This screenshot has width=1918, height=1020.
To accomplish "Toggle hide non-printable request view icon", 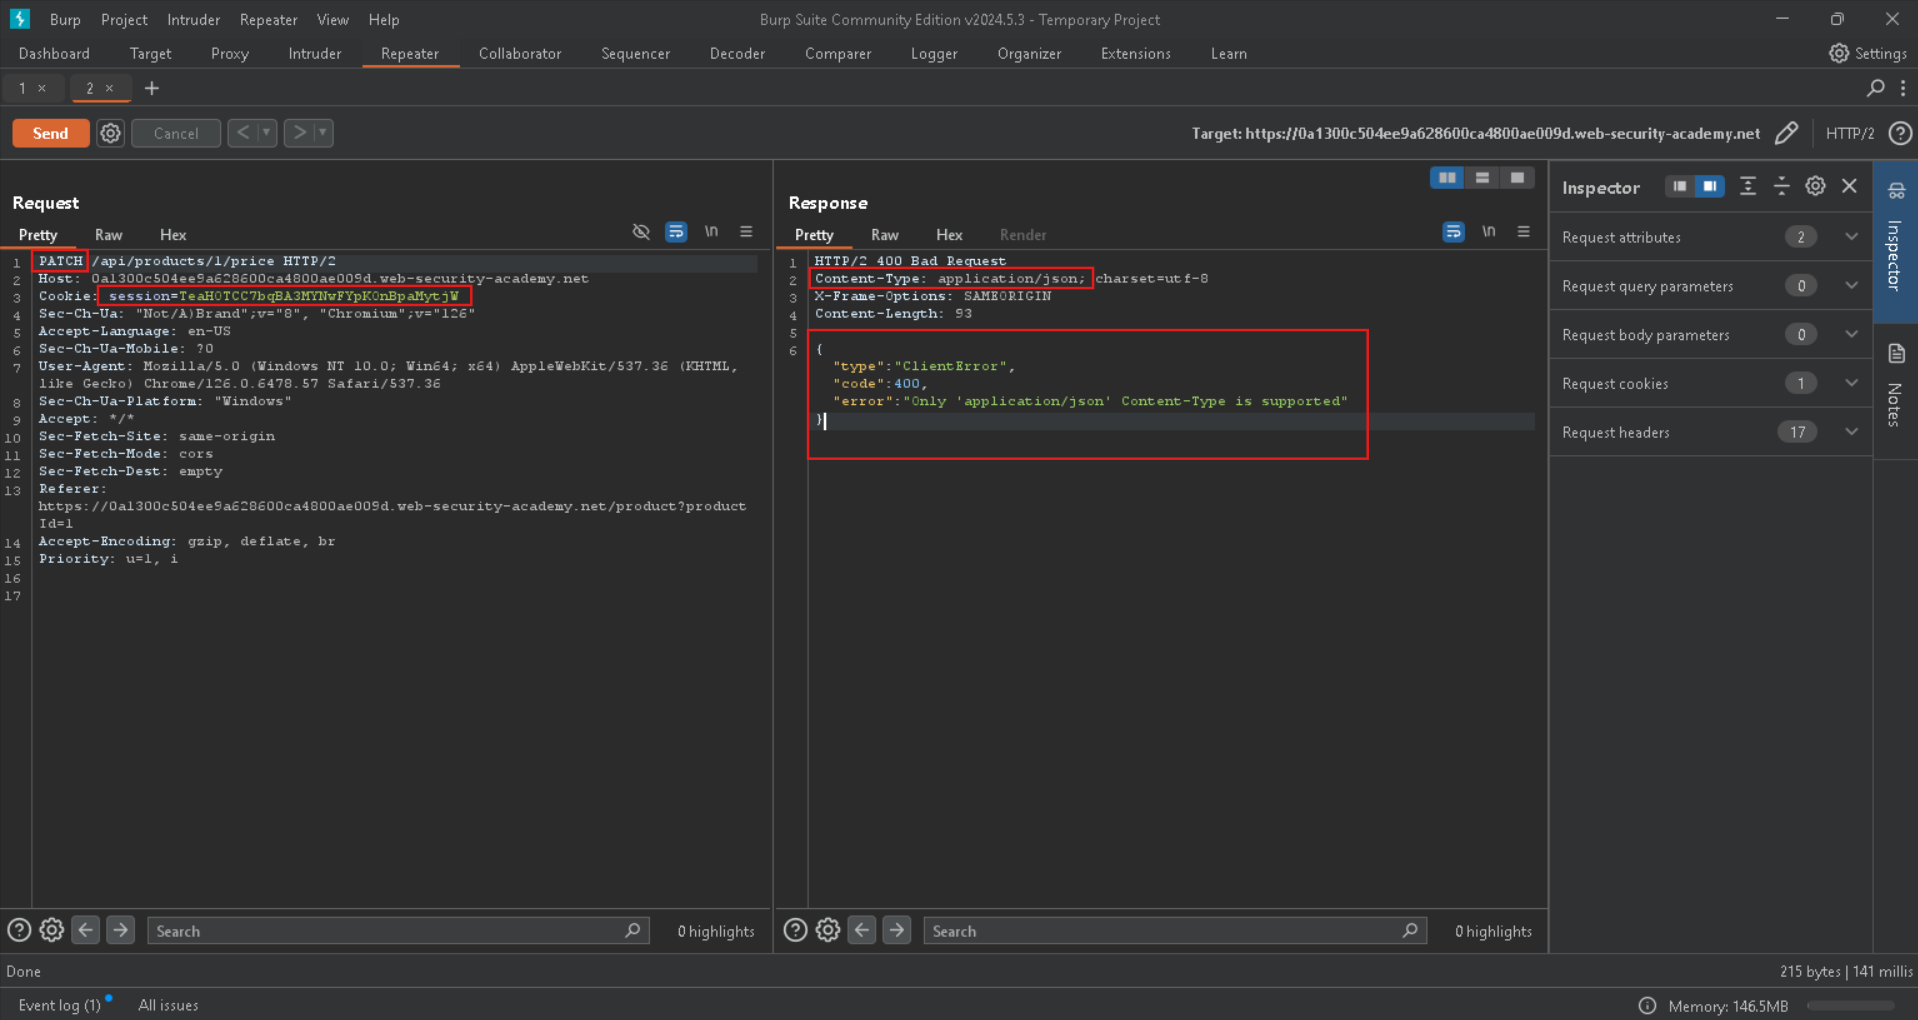I will point(641,232).
